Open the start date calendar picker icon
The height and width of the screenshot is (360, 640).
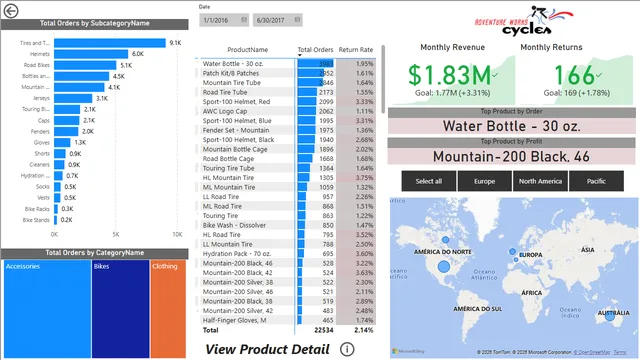[244, 20]
